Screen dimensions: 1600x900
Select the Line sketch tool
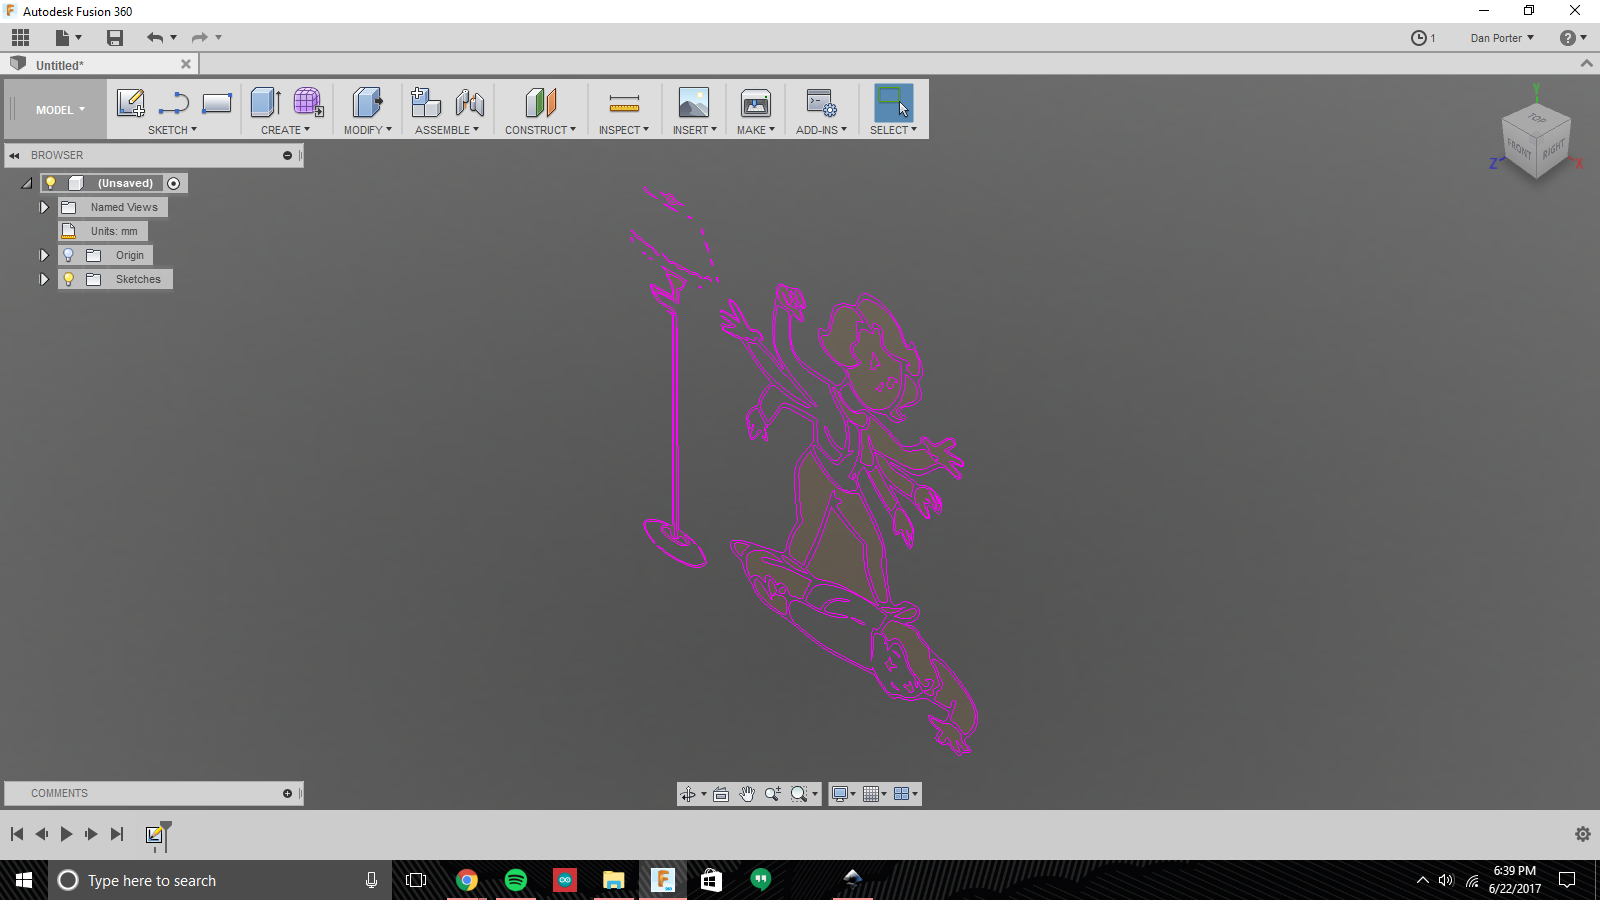click(x=173, y=103)
